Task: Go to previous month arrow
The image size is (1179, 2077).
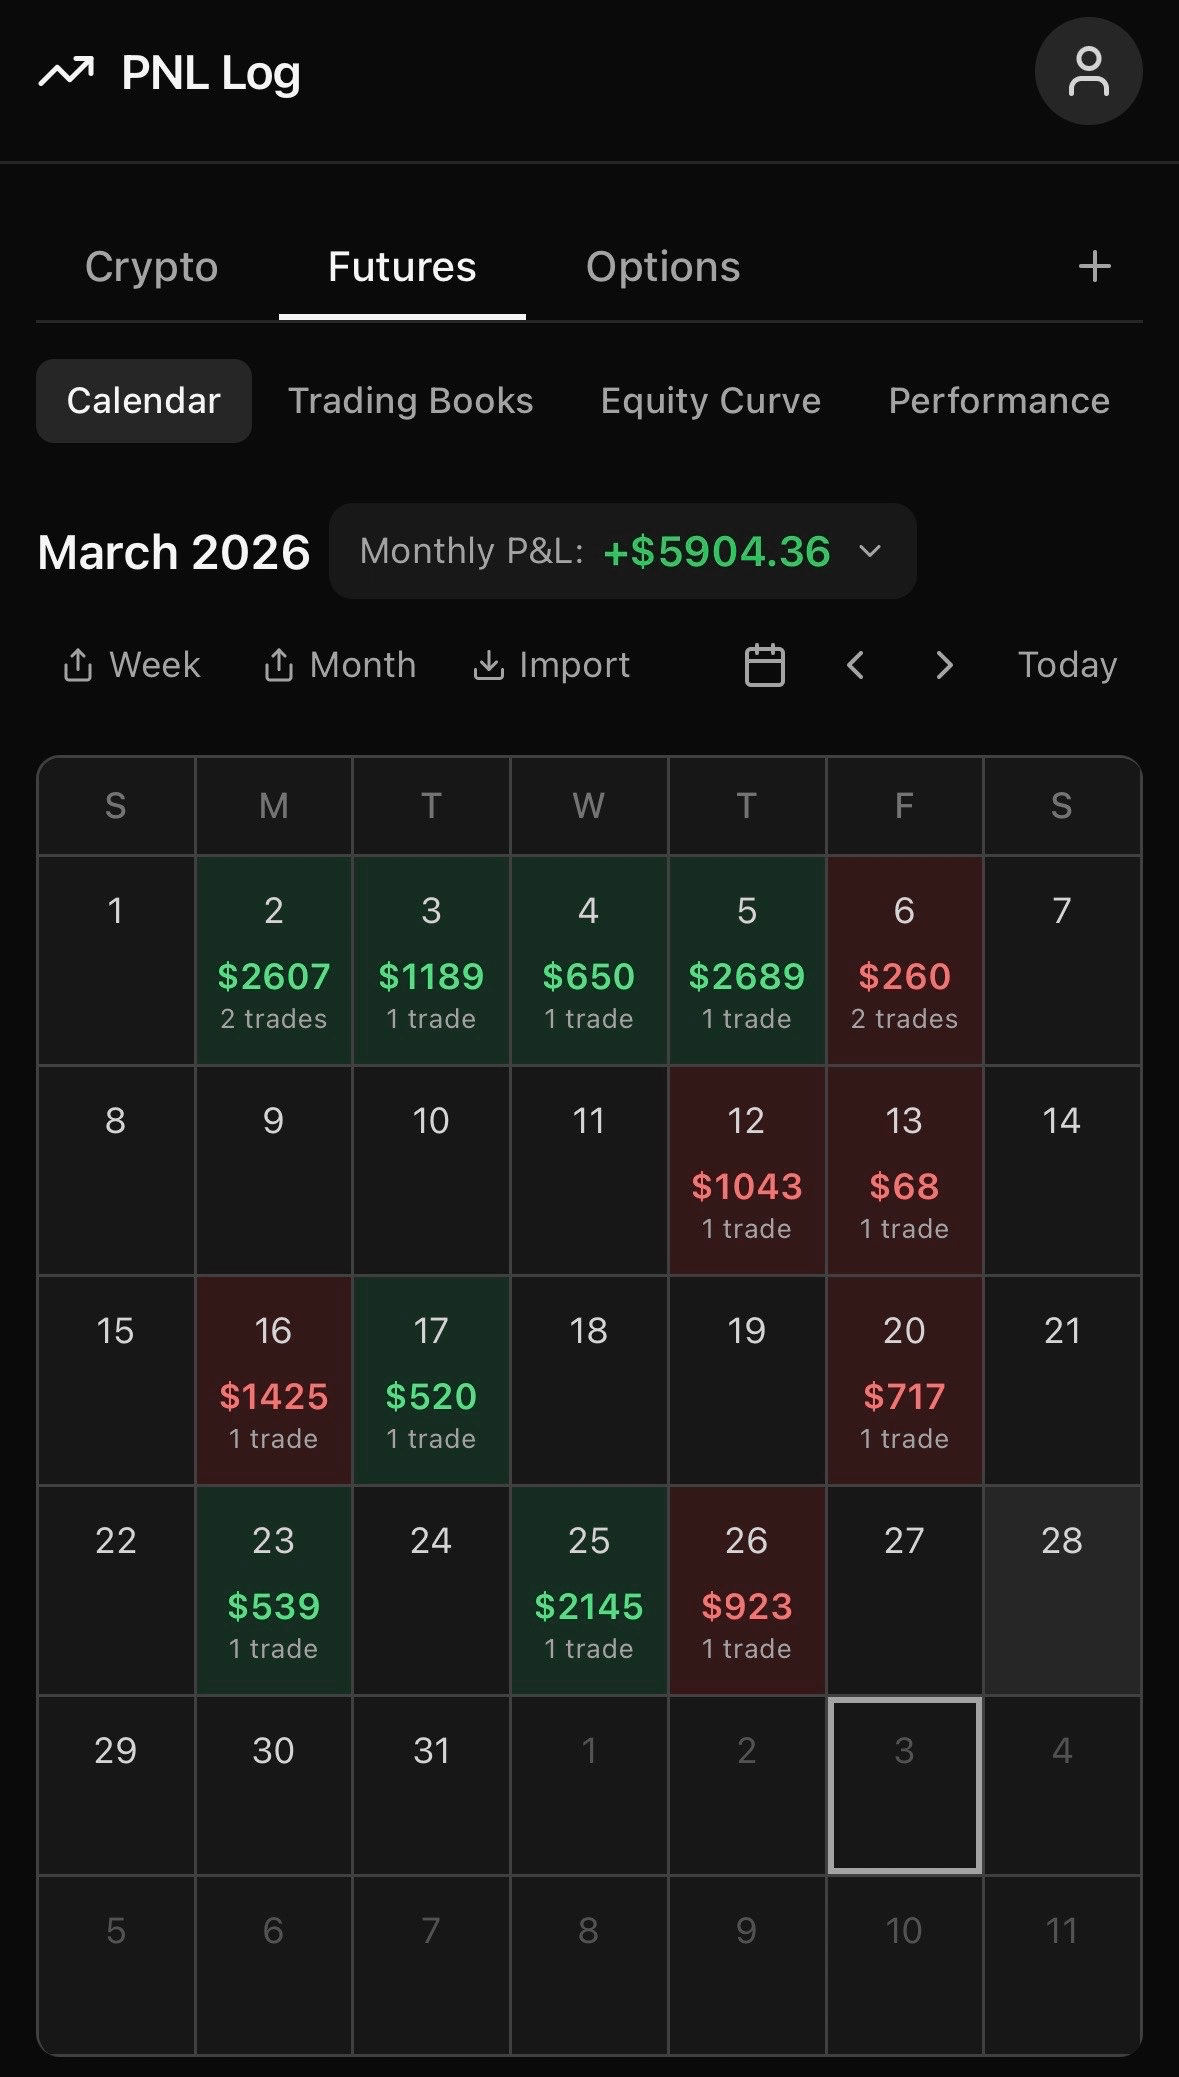Action: point(855,665)
